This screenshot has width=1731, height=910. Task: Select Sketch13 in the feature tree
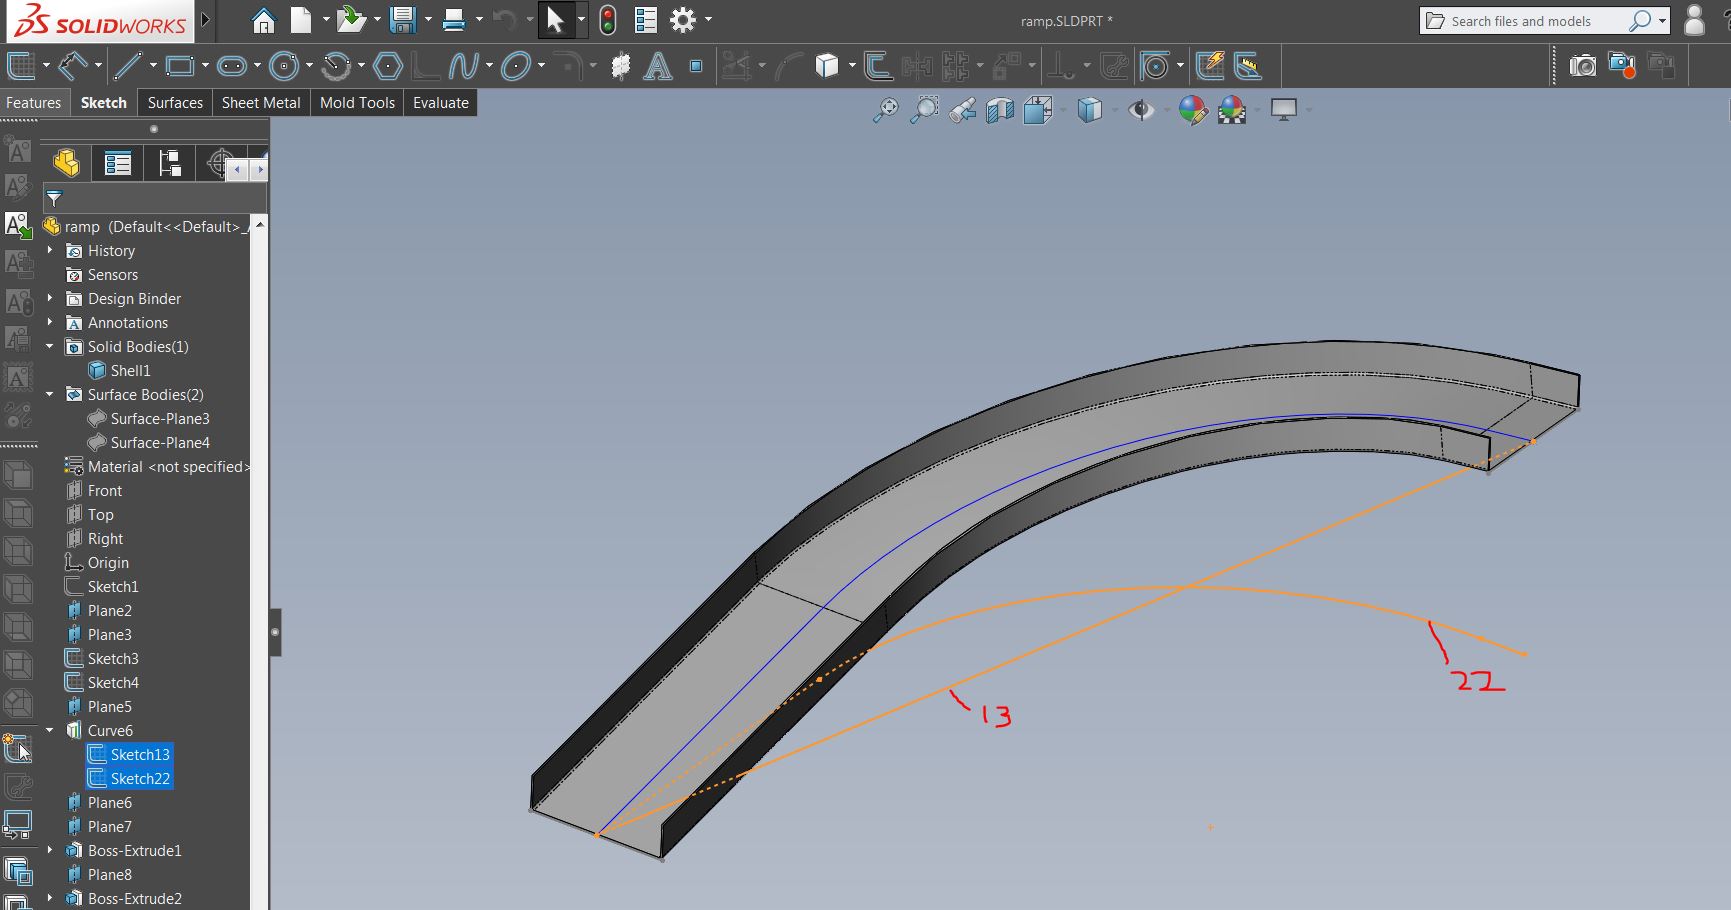(x=130, y=755)
